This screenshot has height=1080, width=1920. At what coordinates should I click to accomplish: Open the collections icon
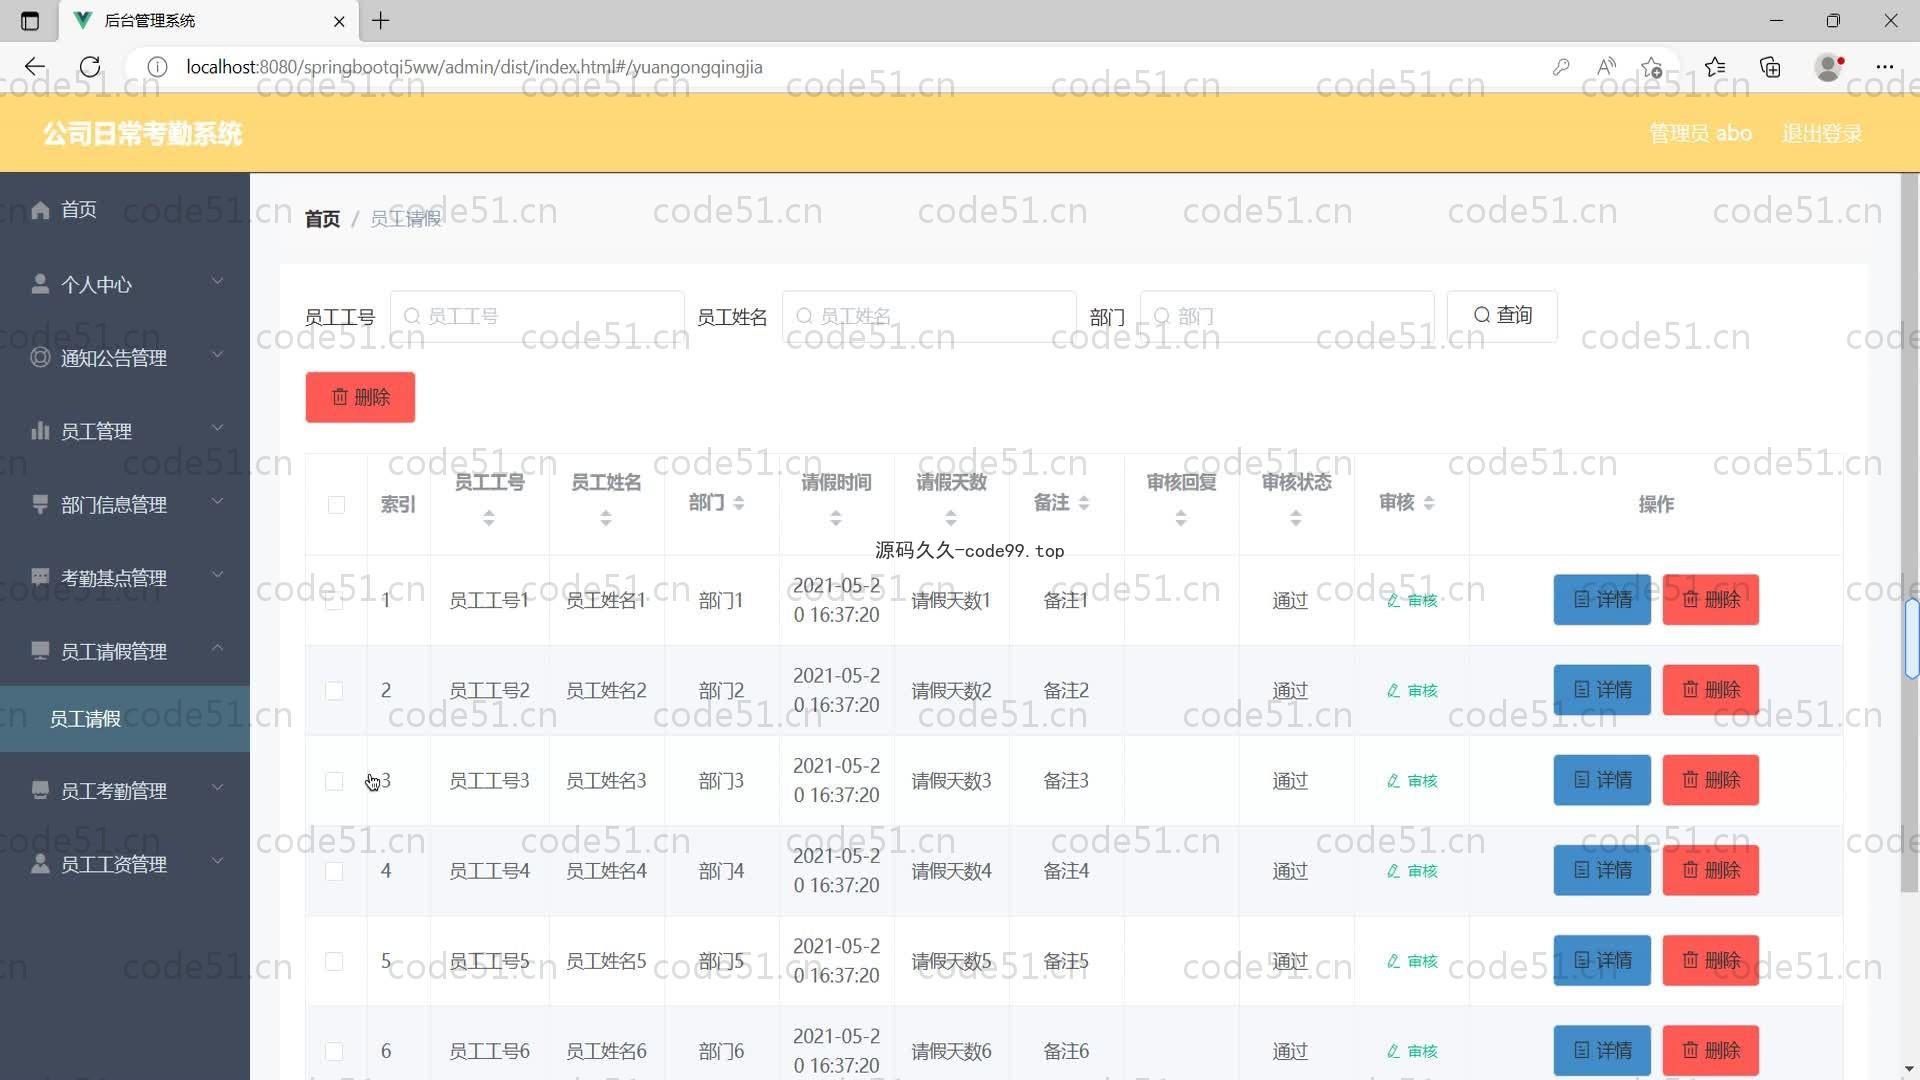click(1770, 67)
